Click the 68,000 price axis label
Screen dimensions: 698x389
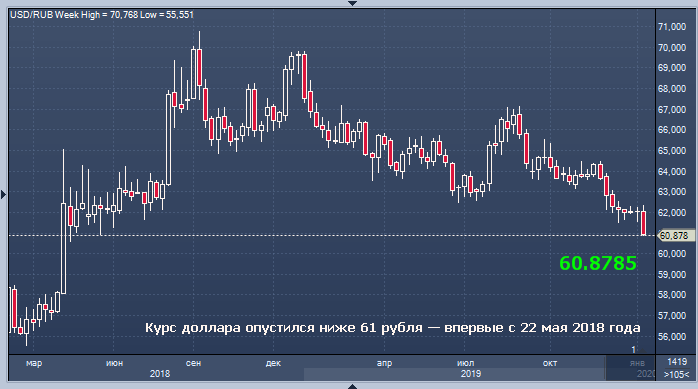672,89
